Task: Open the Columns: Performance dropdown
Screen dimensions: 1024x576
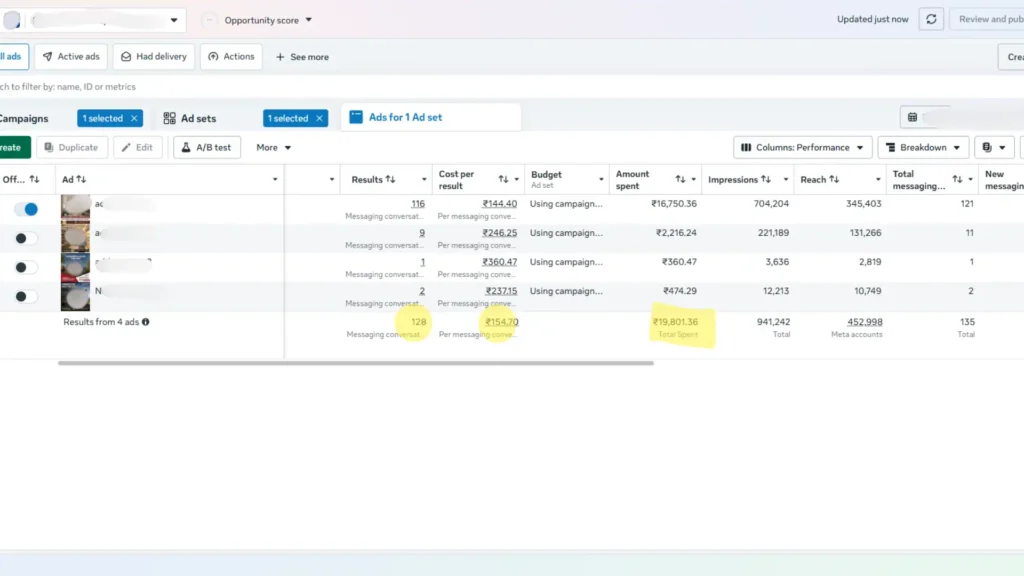Action: coord(802,148)
